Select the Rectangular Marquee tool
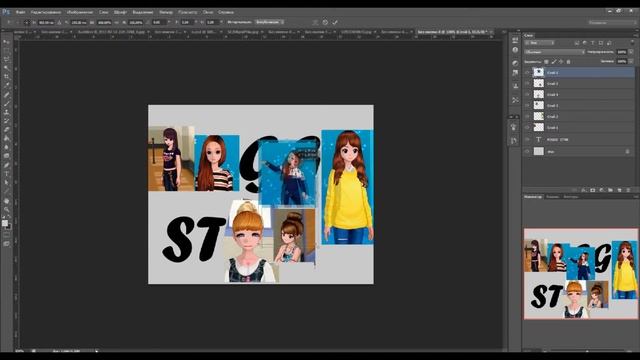 (x=6, y=51)
